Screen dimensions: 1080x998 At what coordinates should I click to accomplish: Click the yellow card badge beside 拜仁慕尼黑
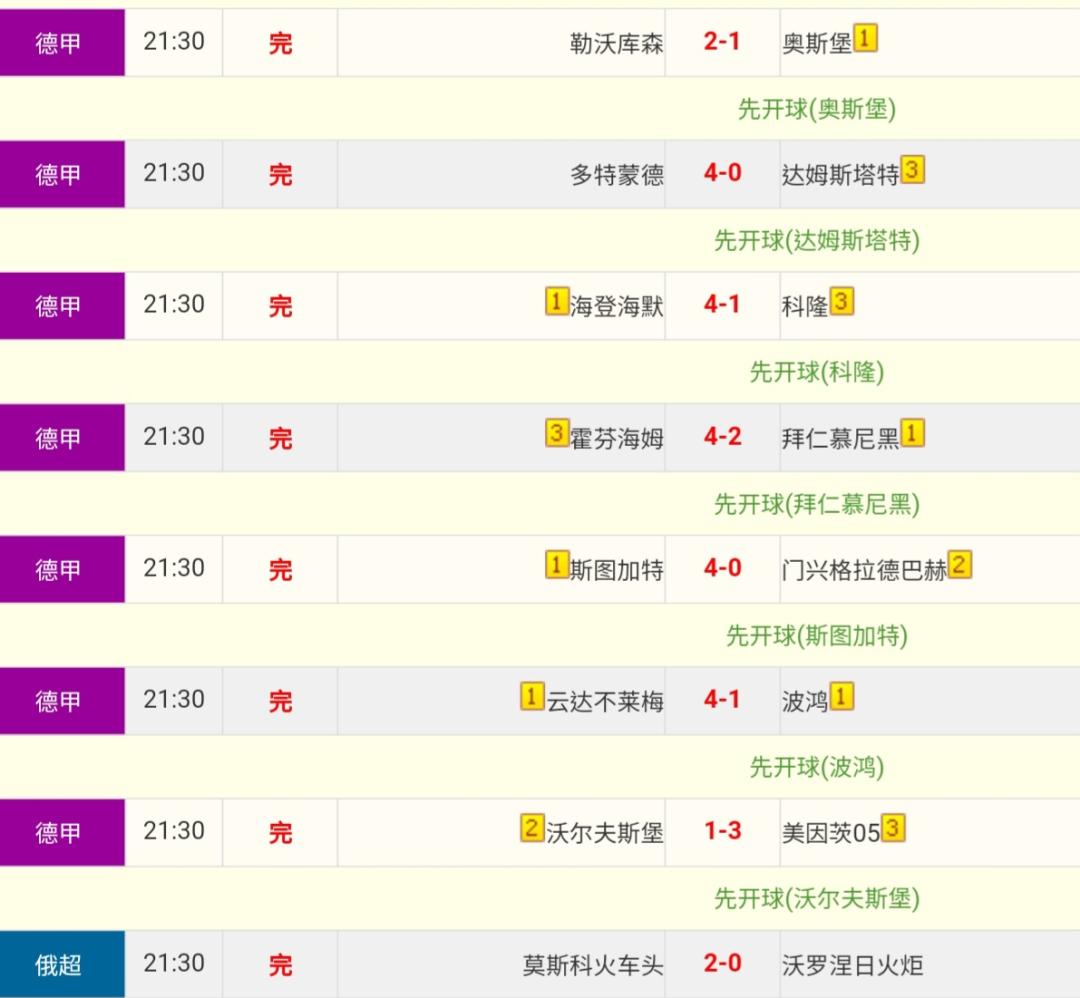912,434
